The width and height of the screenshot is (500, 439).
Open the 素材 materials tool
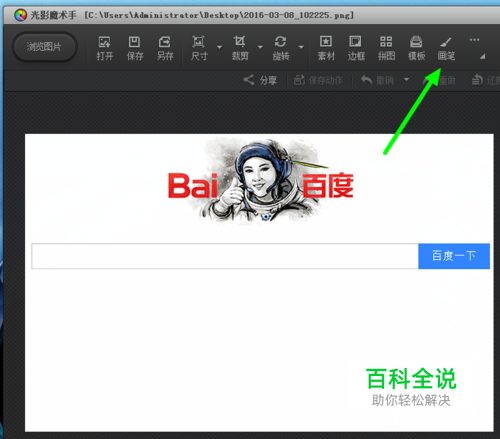326,48
